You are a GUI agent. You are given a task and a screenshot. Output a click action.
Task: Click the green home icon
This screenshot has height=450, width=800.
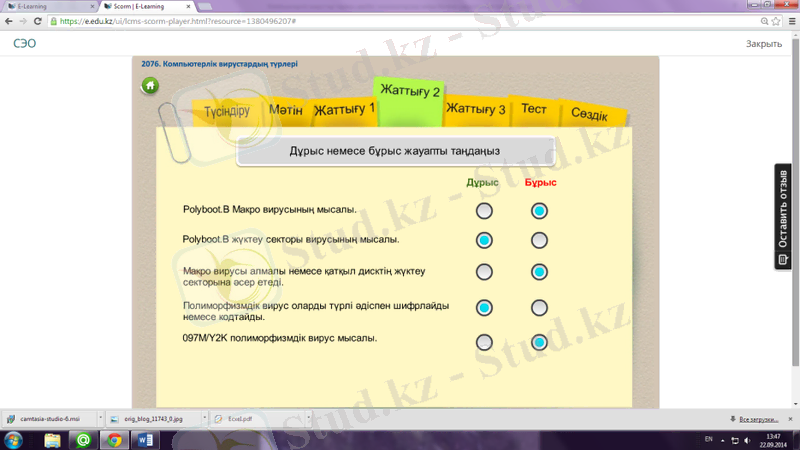pyautogui.click(x=150, y=86)
